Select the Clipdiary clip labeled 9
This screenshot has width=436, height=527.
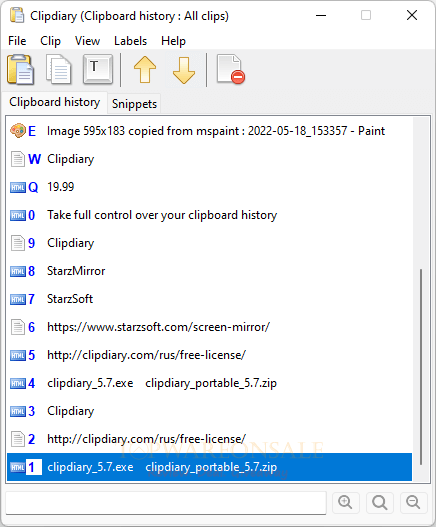point(209,243)
